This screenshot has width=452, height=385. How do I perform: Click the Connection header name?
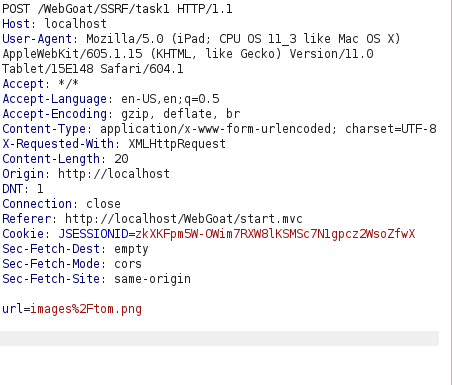click(37, 204)
